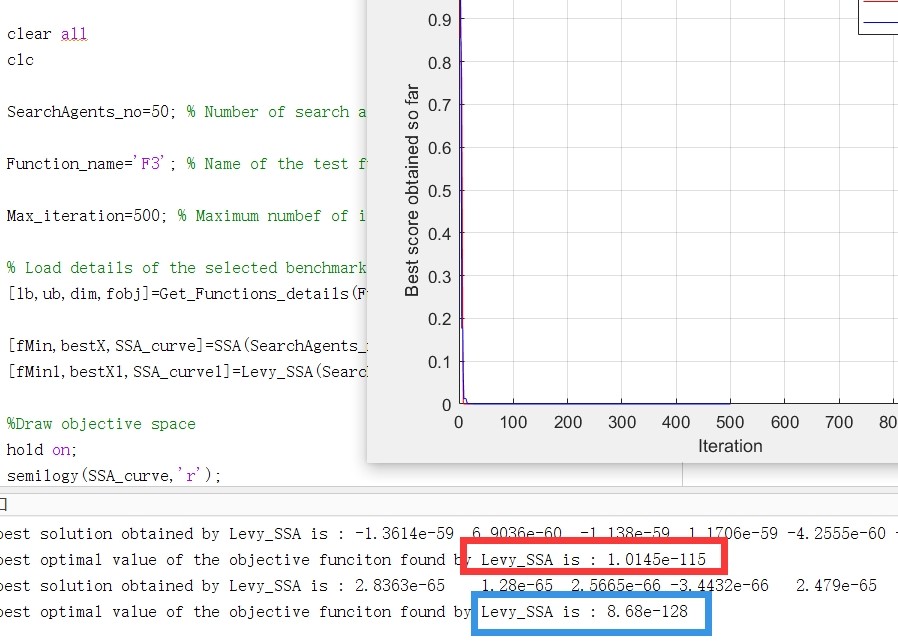Click the 0.5 y-axis tick label

coord(440,191)
